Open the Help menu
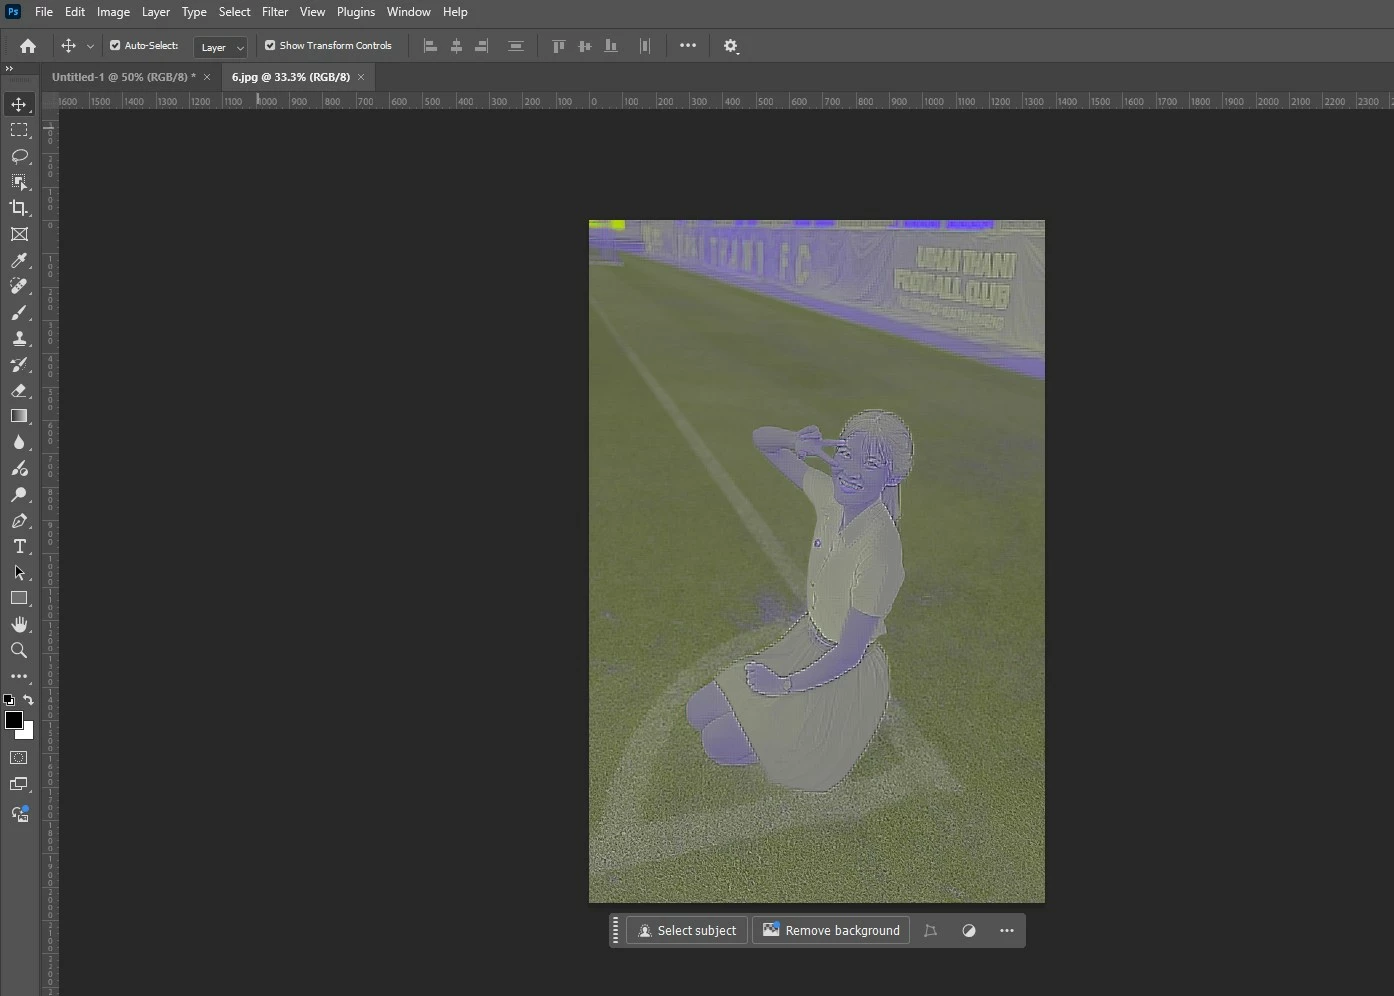The height and width of the screenshot is (996, 1394). [x=455, y=12]
